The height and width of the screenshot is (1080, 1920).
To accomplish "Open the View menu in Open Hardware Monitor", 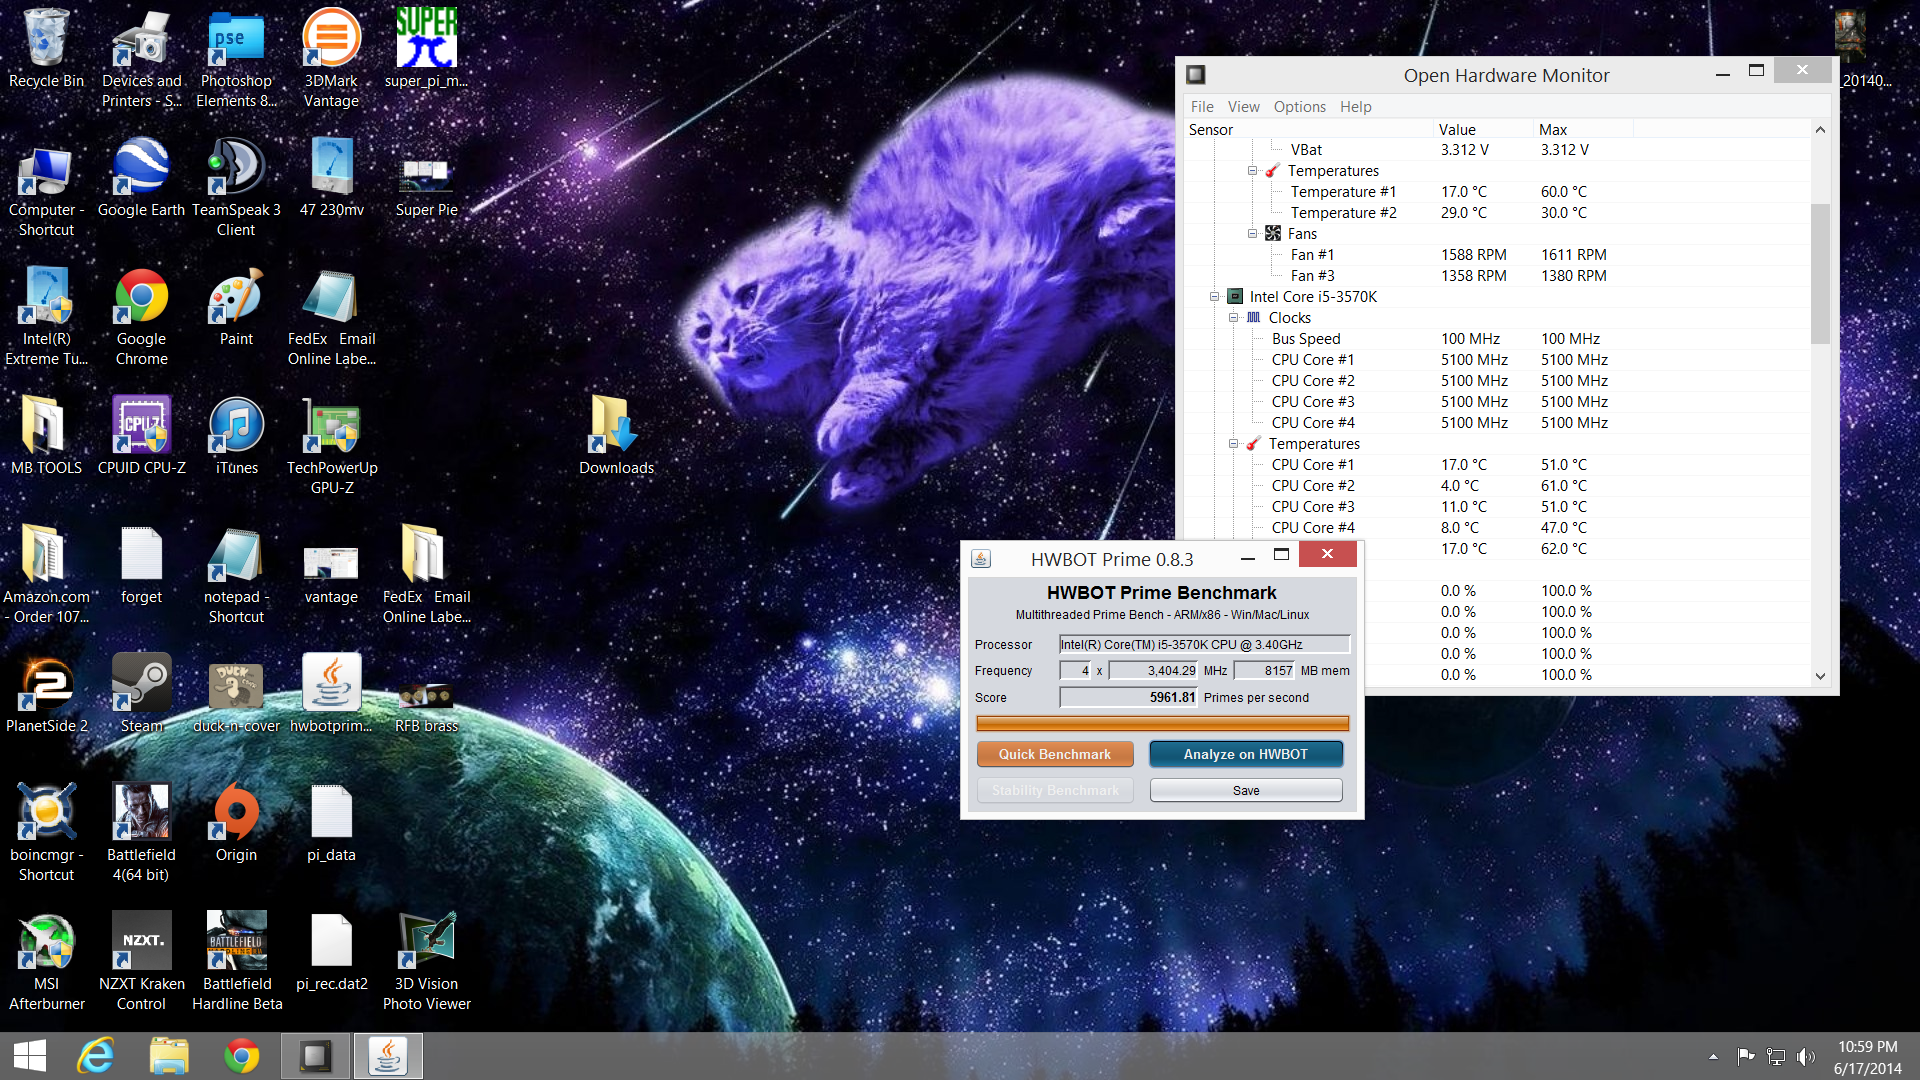I will click(x=1243, y=107).
